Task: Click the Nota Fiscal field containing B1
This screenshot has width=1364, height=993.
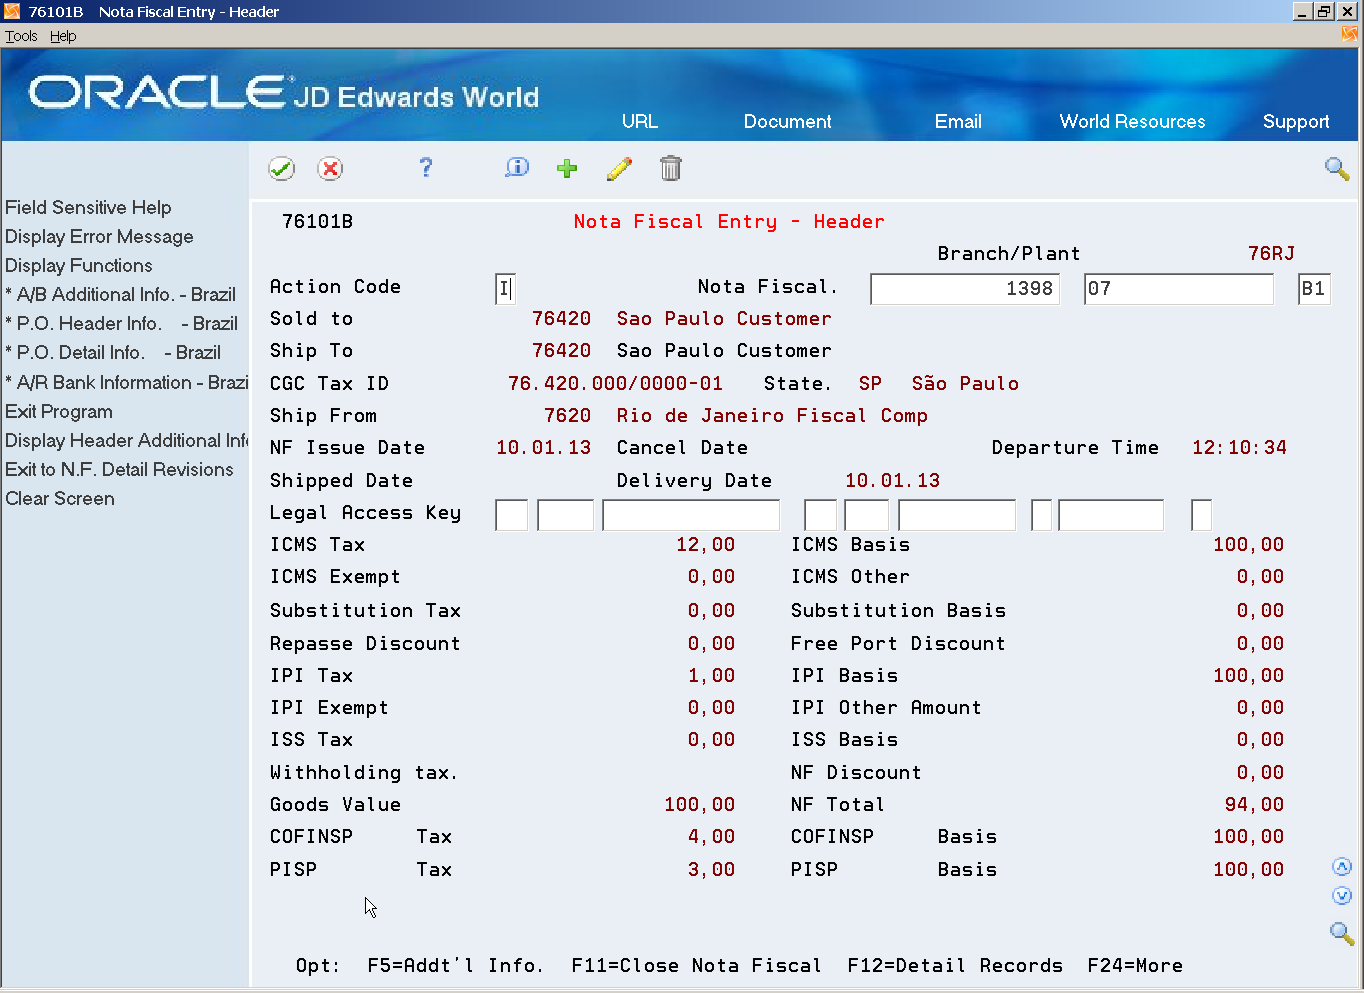Action: coord(1314,289)
